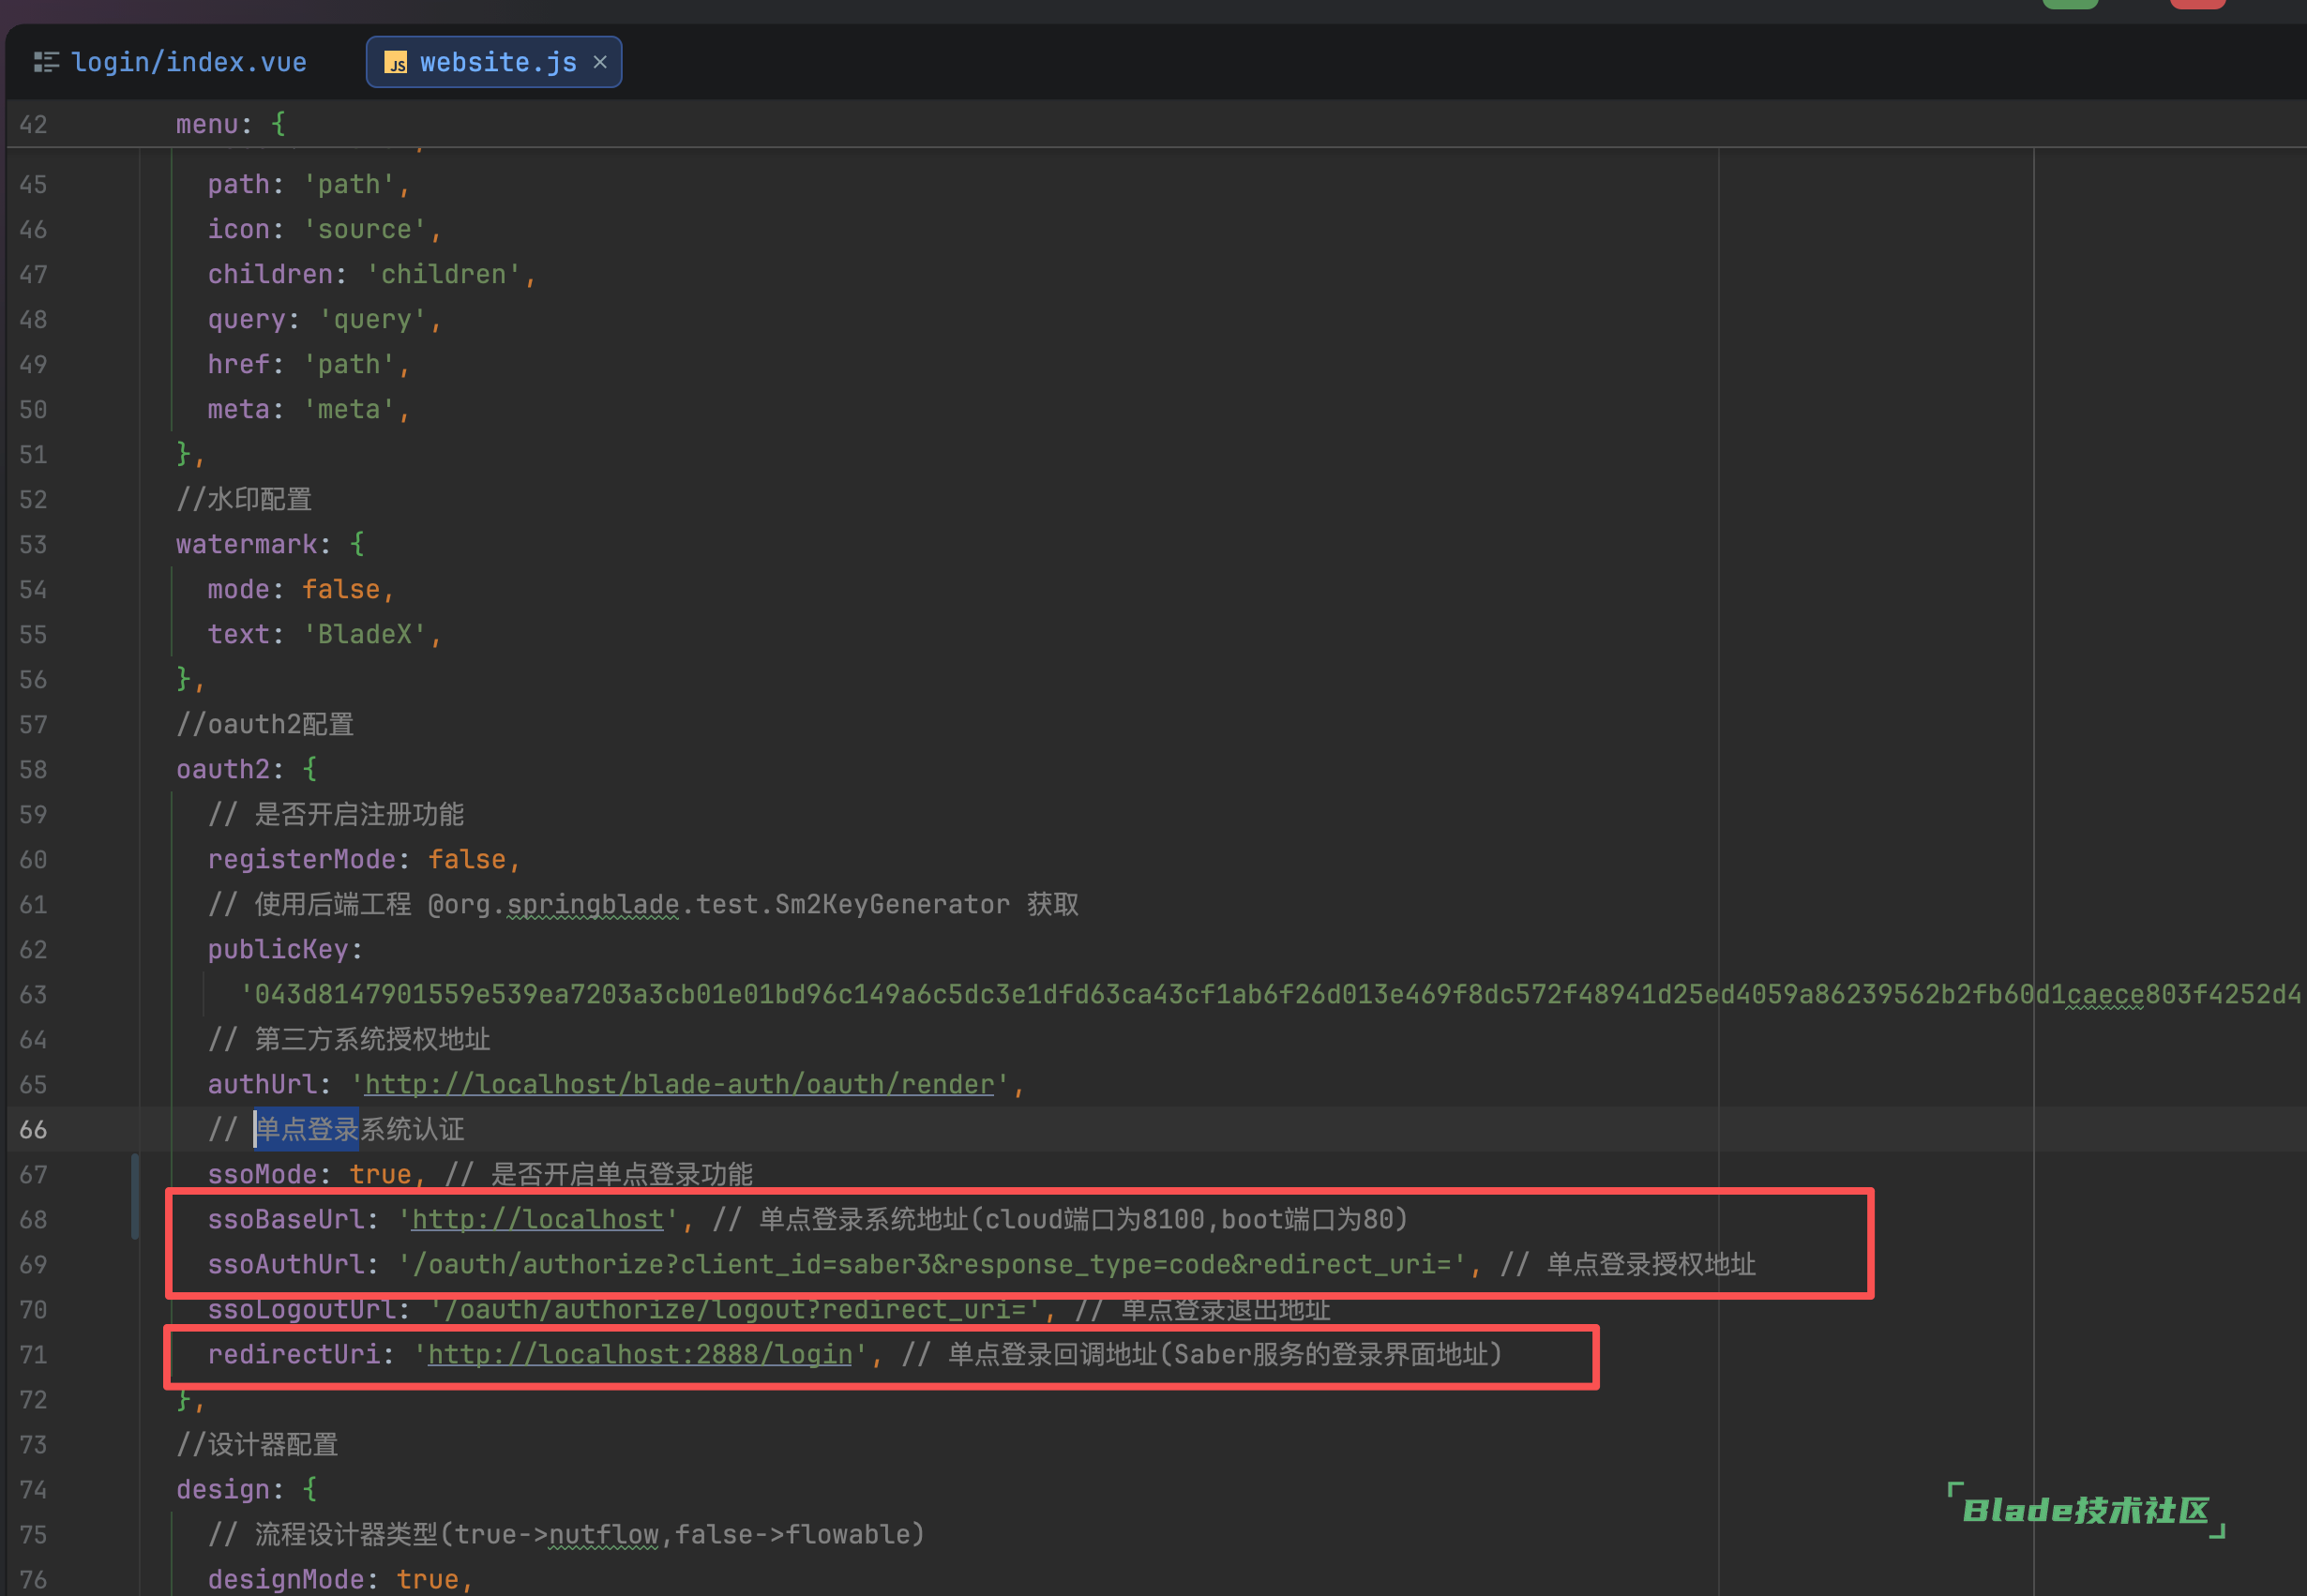Viewport: 2307px width, 1596px height.
Task: Click line number 71 in the gutter
Action: (33, 1354)
